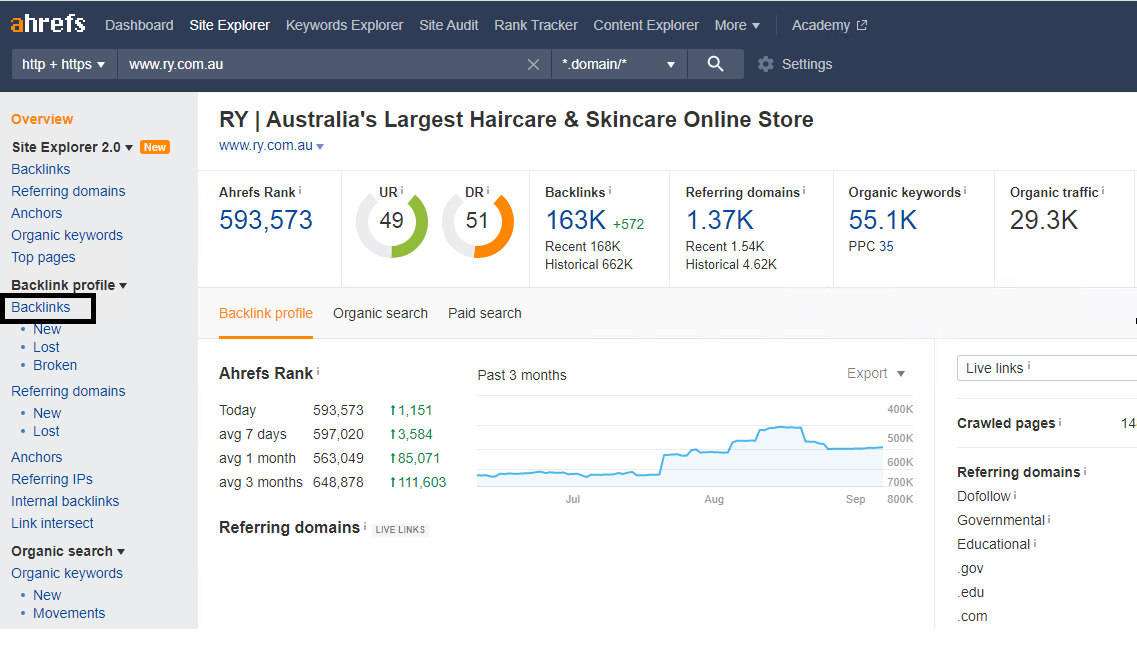
Task: Expand the www.ry.com.au URL dropdown arrow
Action: point(320,147)
